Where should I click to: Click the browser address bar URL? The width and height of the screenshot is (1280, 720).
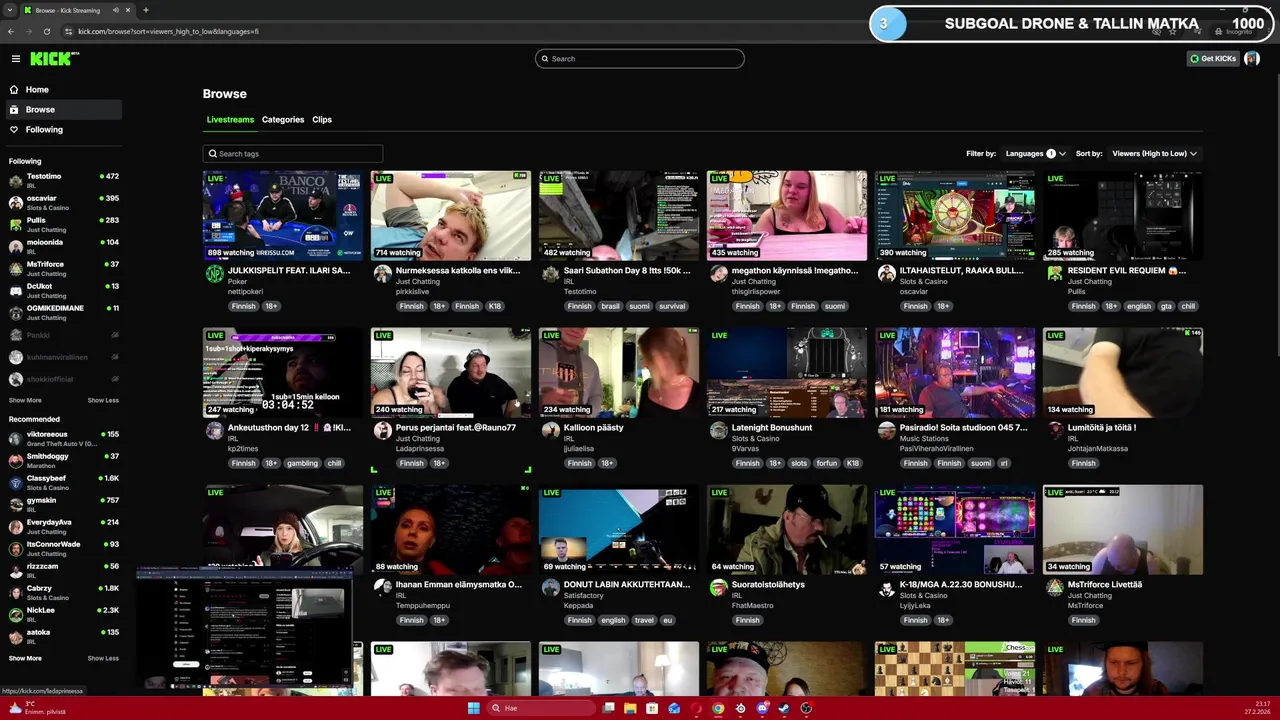[x=168, y=31]
